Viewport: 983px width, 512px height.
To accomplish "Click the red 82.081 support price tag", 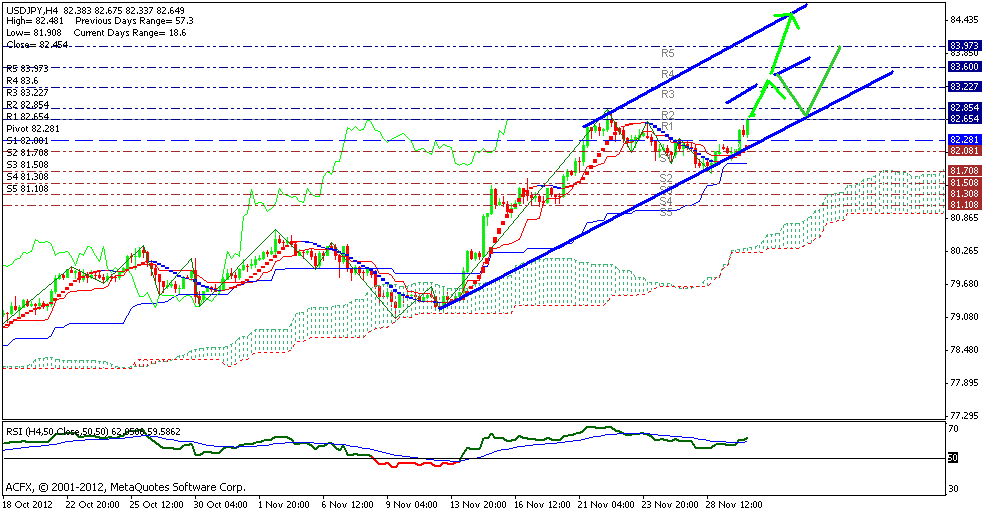I will point(964,150).
